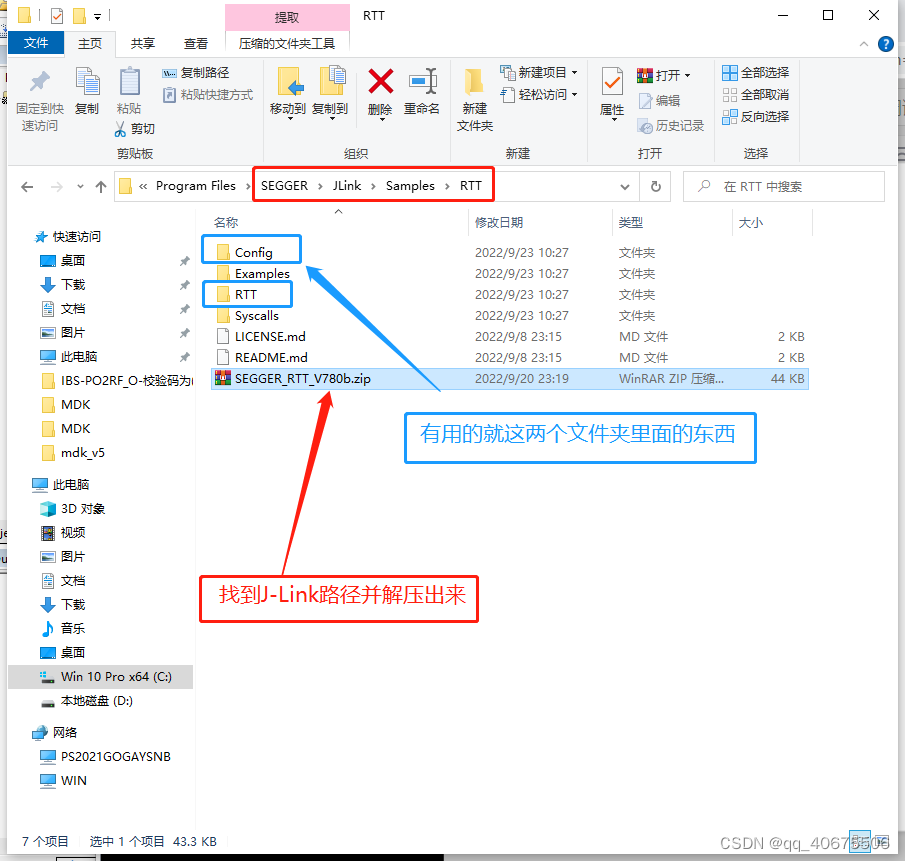Open the 文件 (File) menu
Screen dimensions: 905x861
click(x=36, y=43)
